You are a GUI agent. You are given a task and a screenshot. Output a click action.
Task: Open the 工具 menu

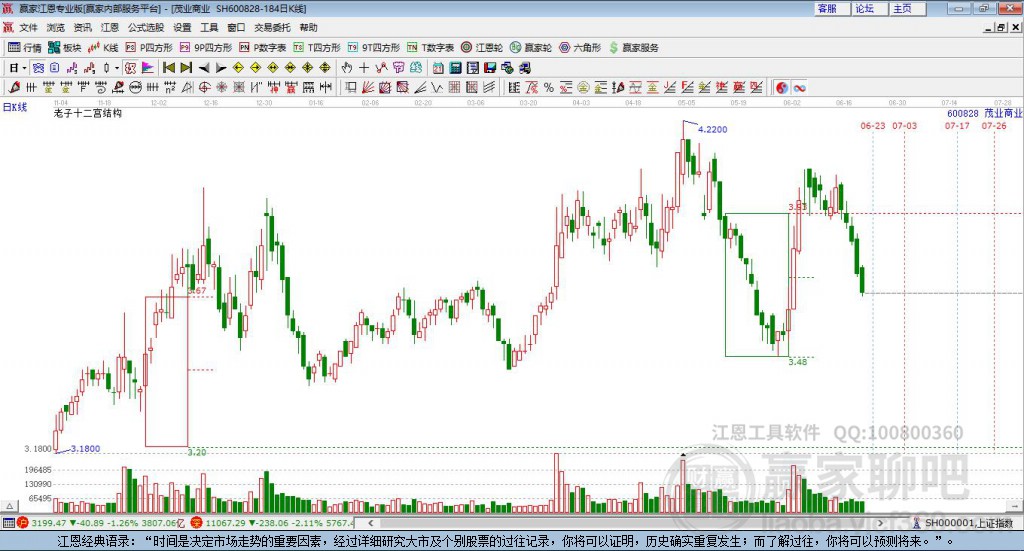click(x=209, y=27)
